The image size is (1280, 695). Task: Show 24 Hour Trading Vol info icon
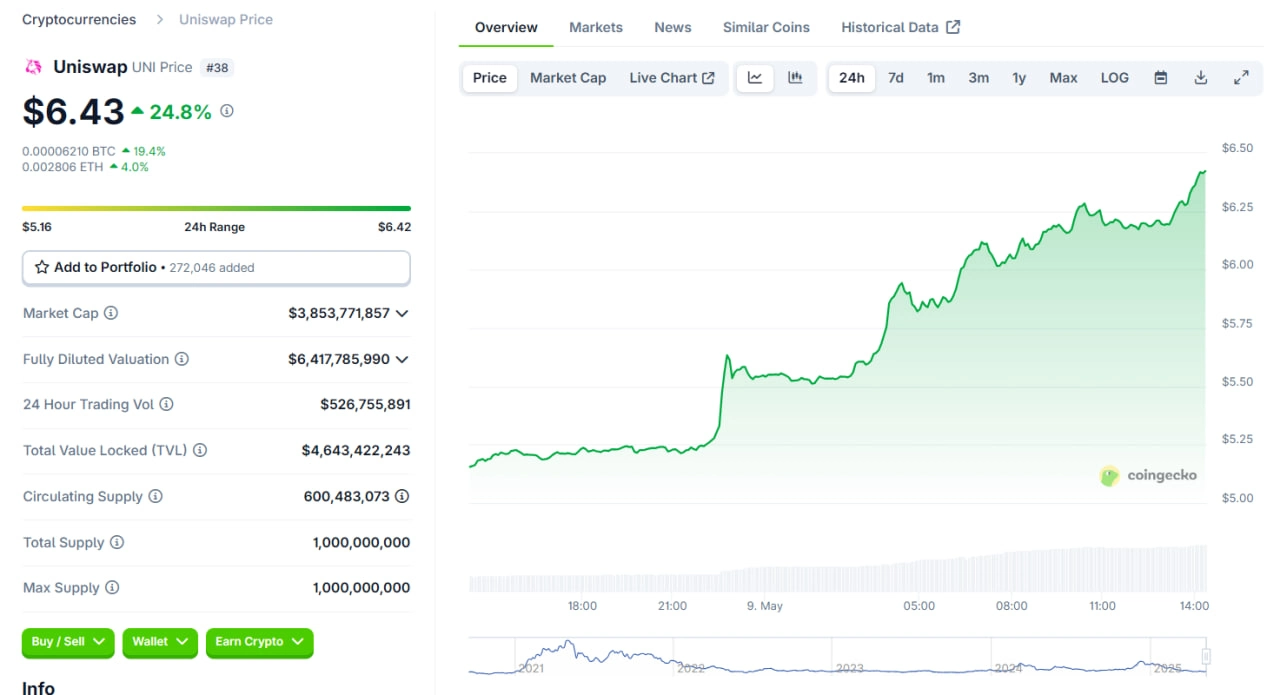[166, 404]
